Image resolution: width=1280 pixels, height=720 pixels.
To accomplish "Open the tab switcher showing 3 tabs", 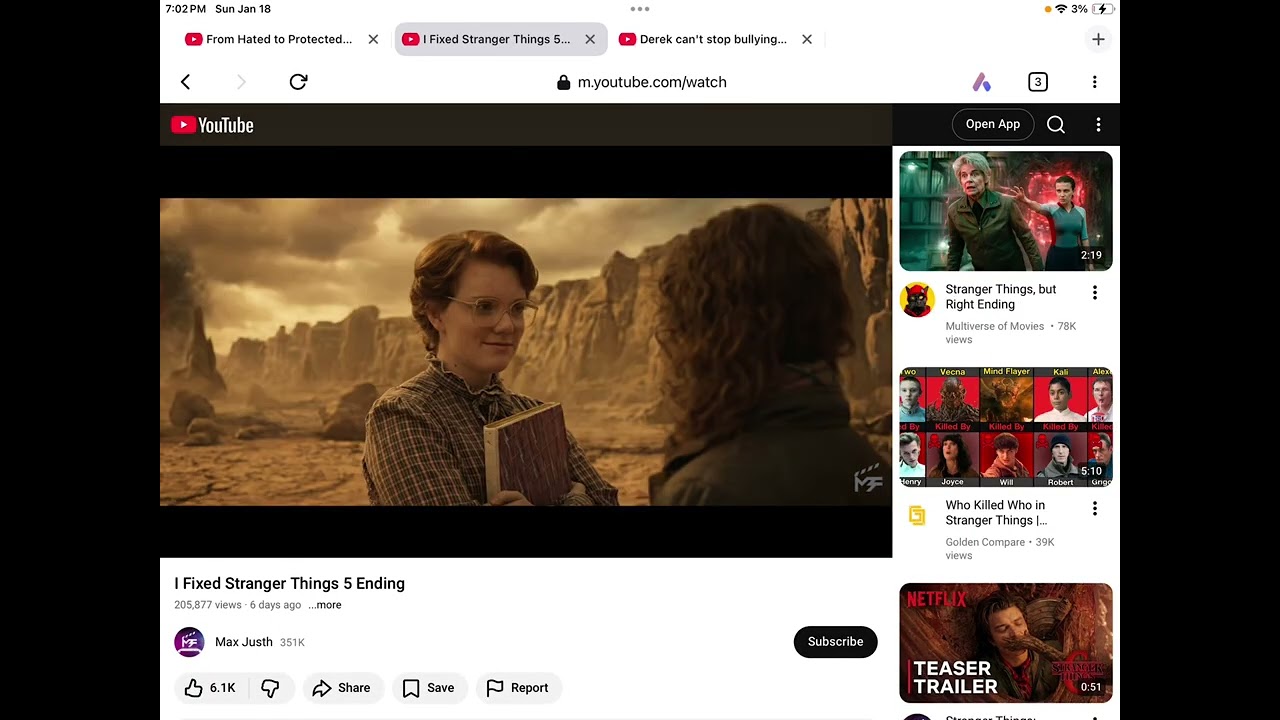I will [x=1038, y=82].
